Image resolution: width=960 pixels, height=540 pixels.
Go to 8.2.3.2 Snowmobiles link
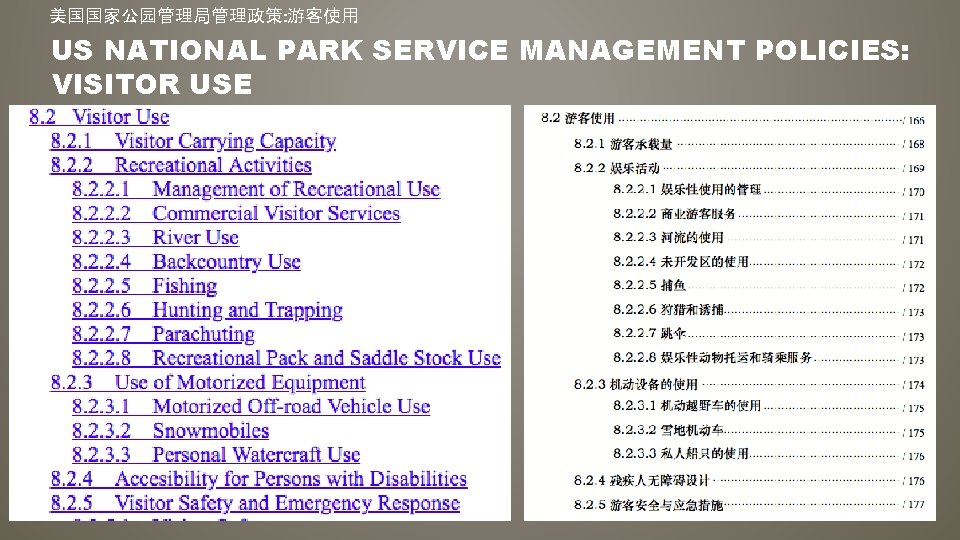click(170, 431)
